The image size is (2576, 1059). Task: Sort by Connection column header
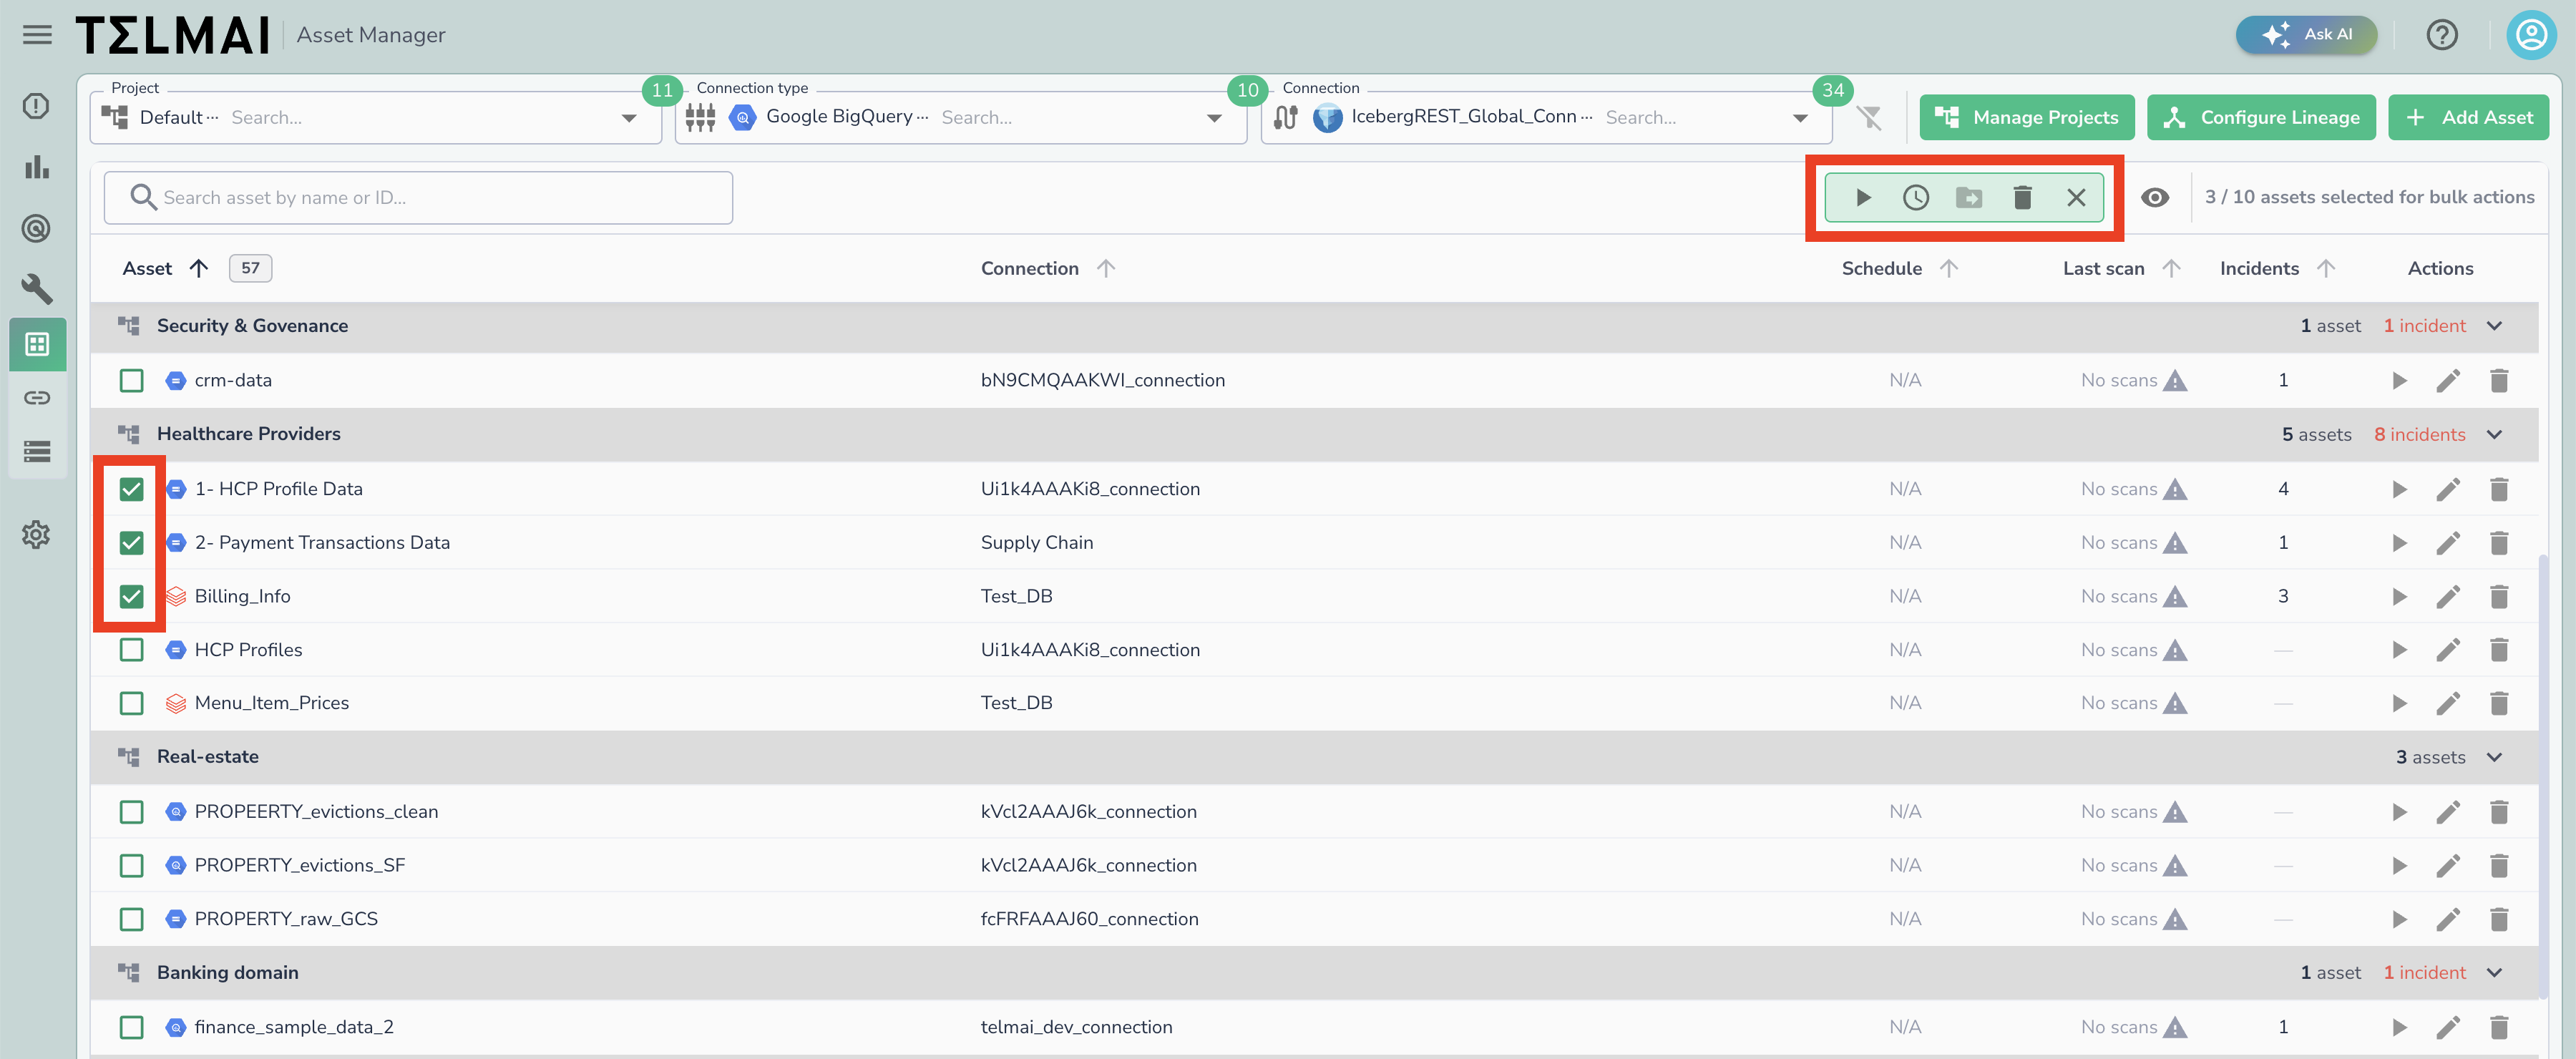click(x=1047, y=268)
